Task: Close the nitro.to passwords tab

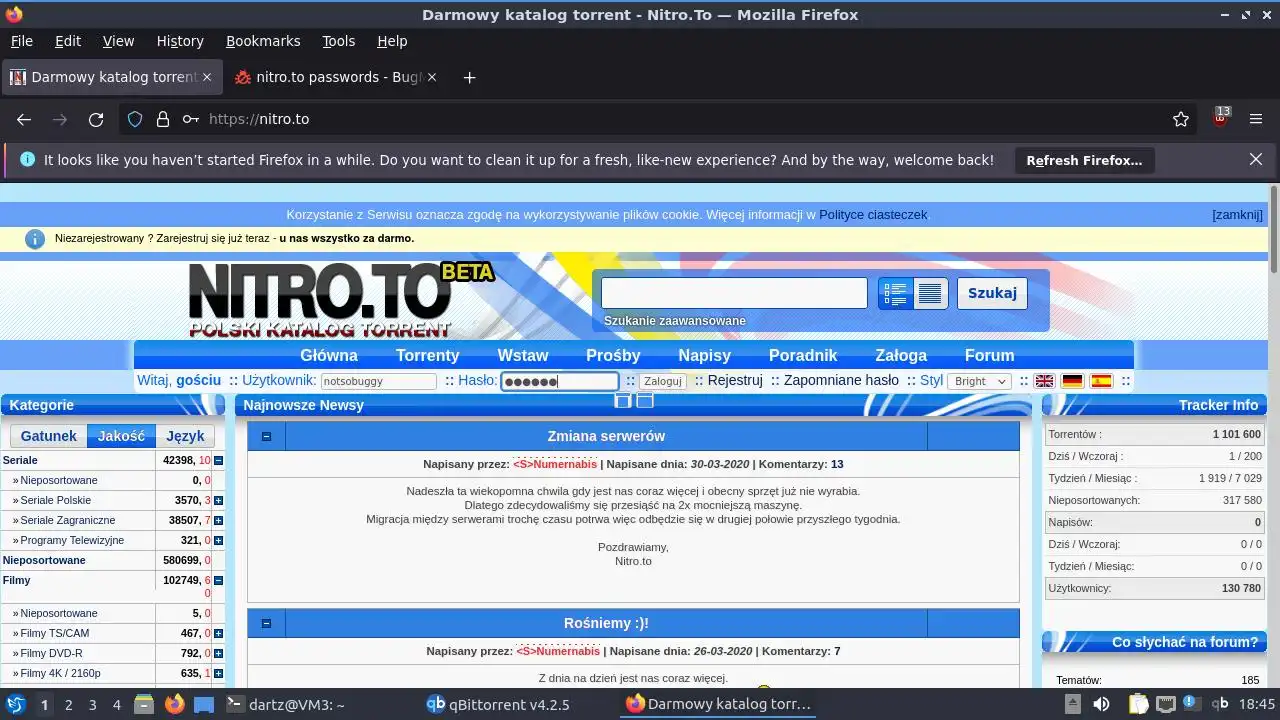Action: (x=432, y=77)
